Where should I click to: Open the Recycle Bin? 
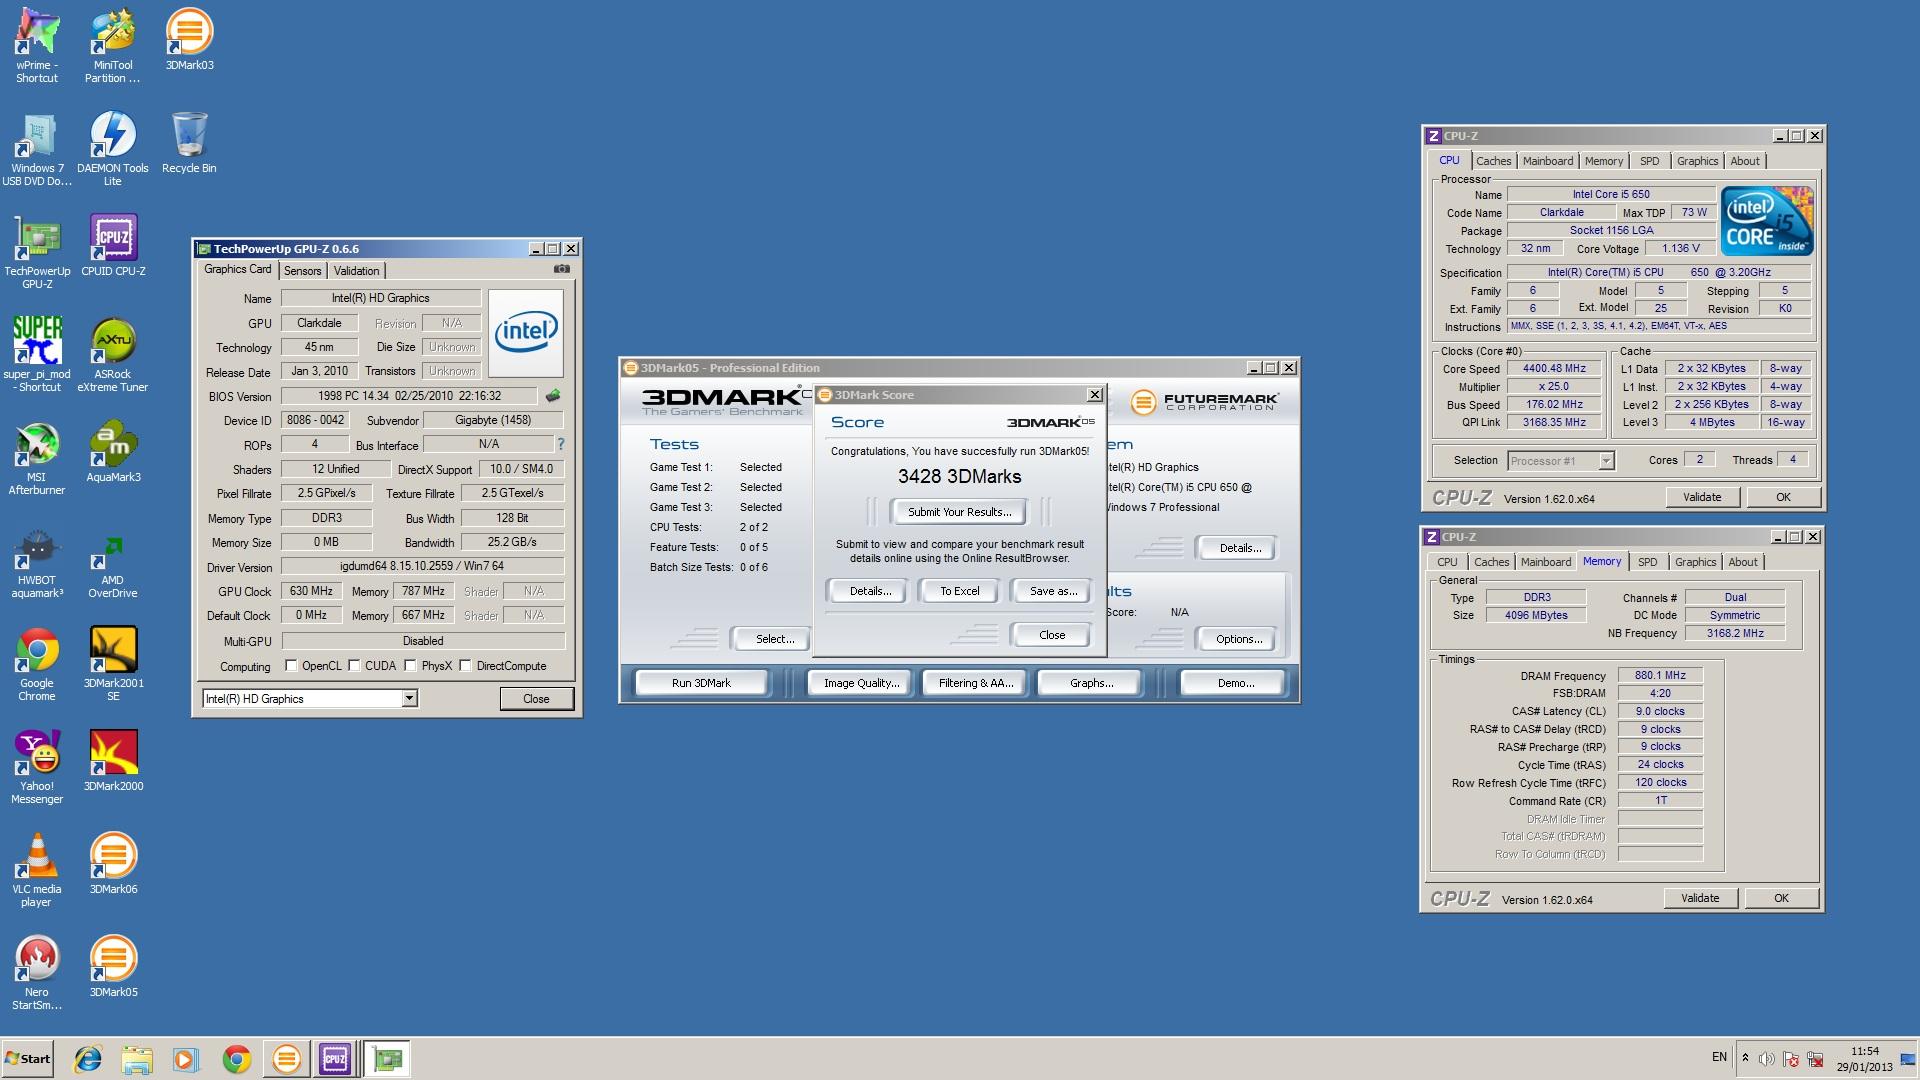189,143
